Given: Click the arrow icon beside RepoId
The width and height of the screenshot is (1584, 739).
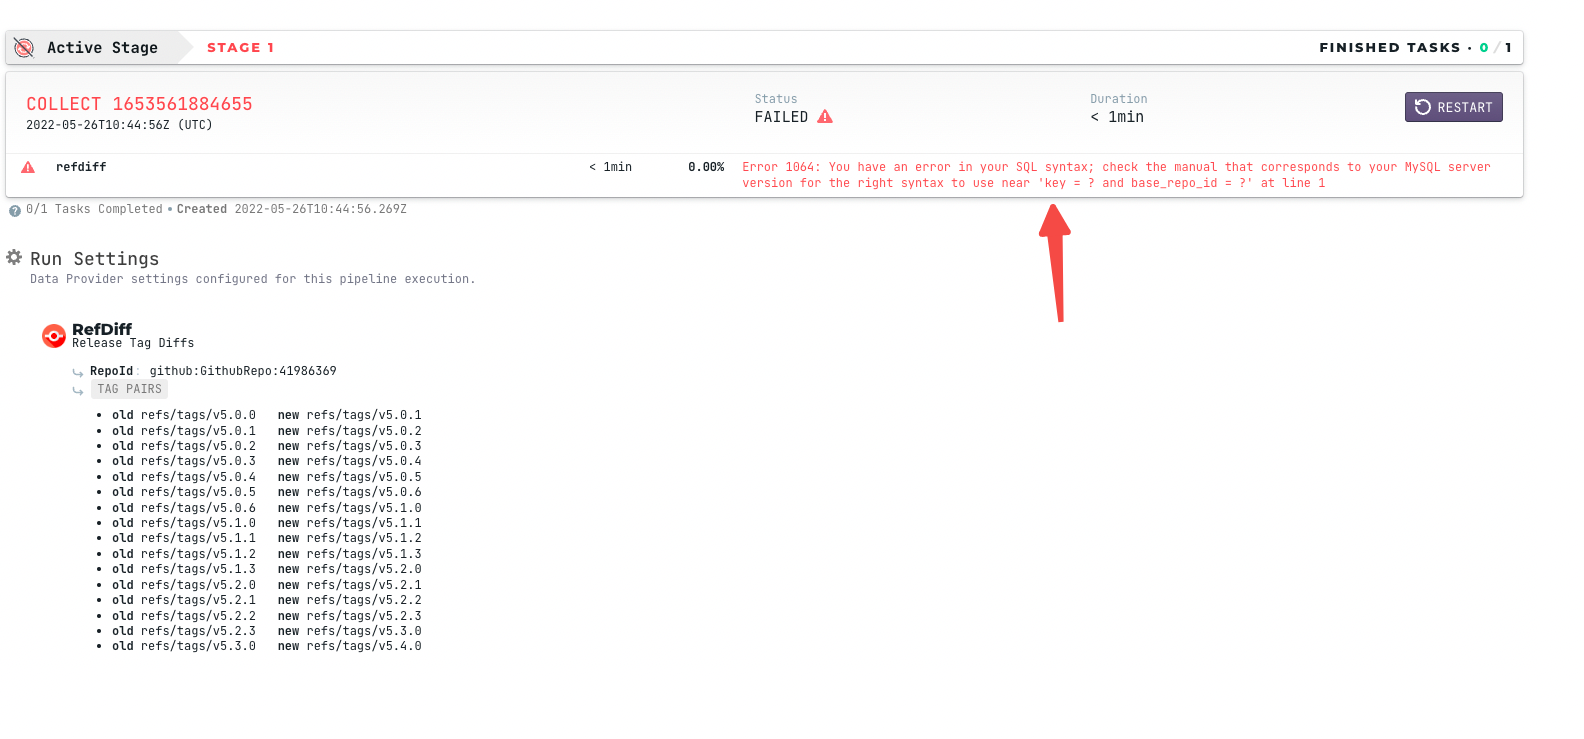Looking at the screenshot, I should pos(78,372).
